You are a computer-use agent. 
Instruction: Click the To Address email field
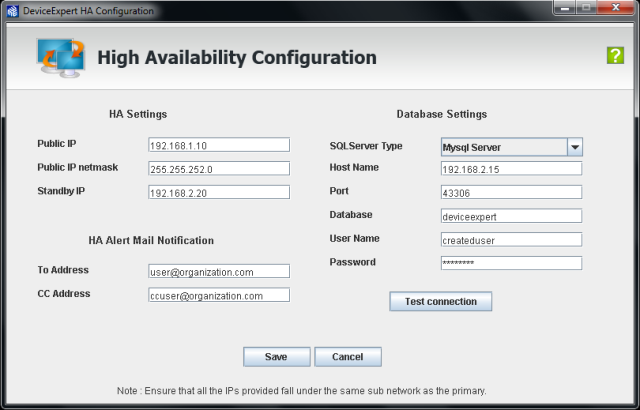click(x=219, y=271)
